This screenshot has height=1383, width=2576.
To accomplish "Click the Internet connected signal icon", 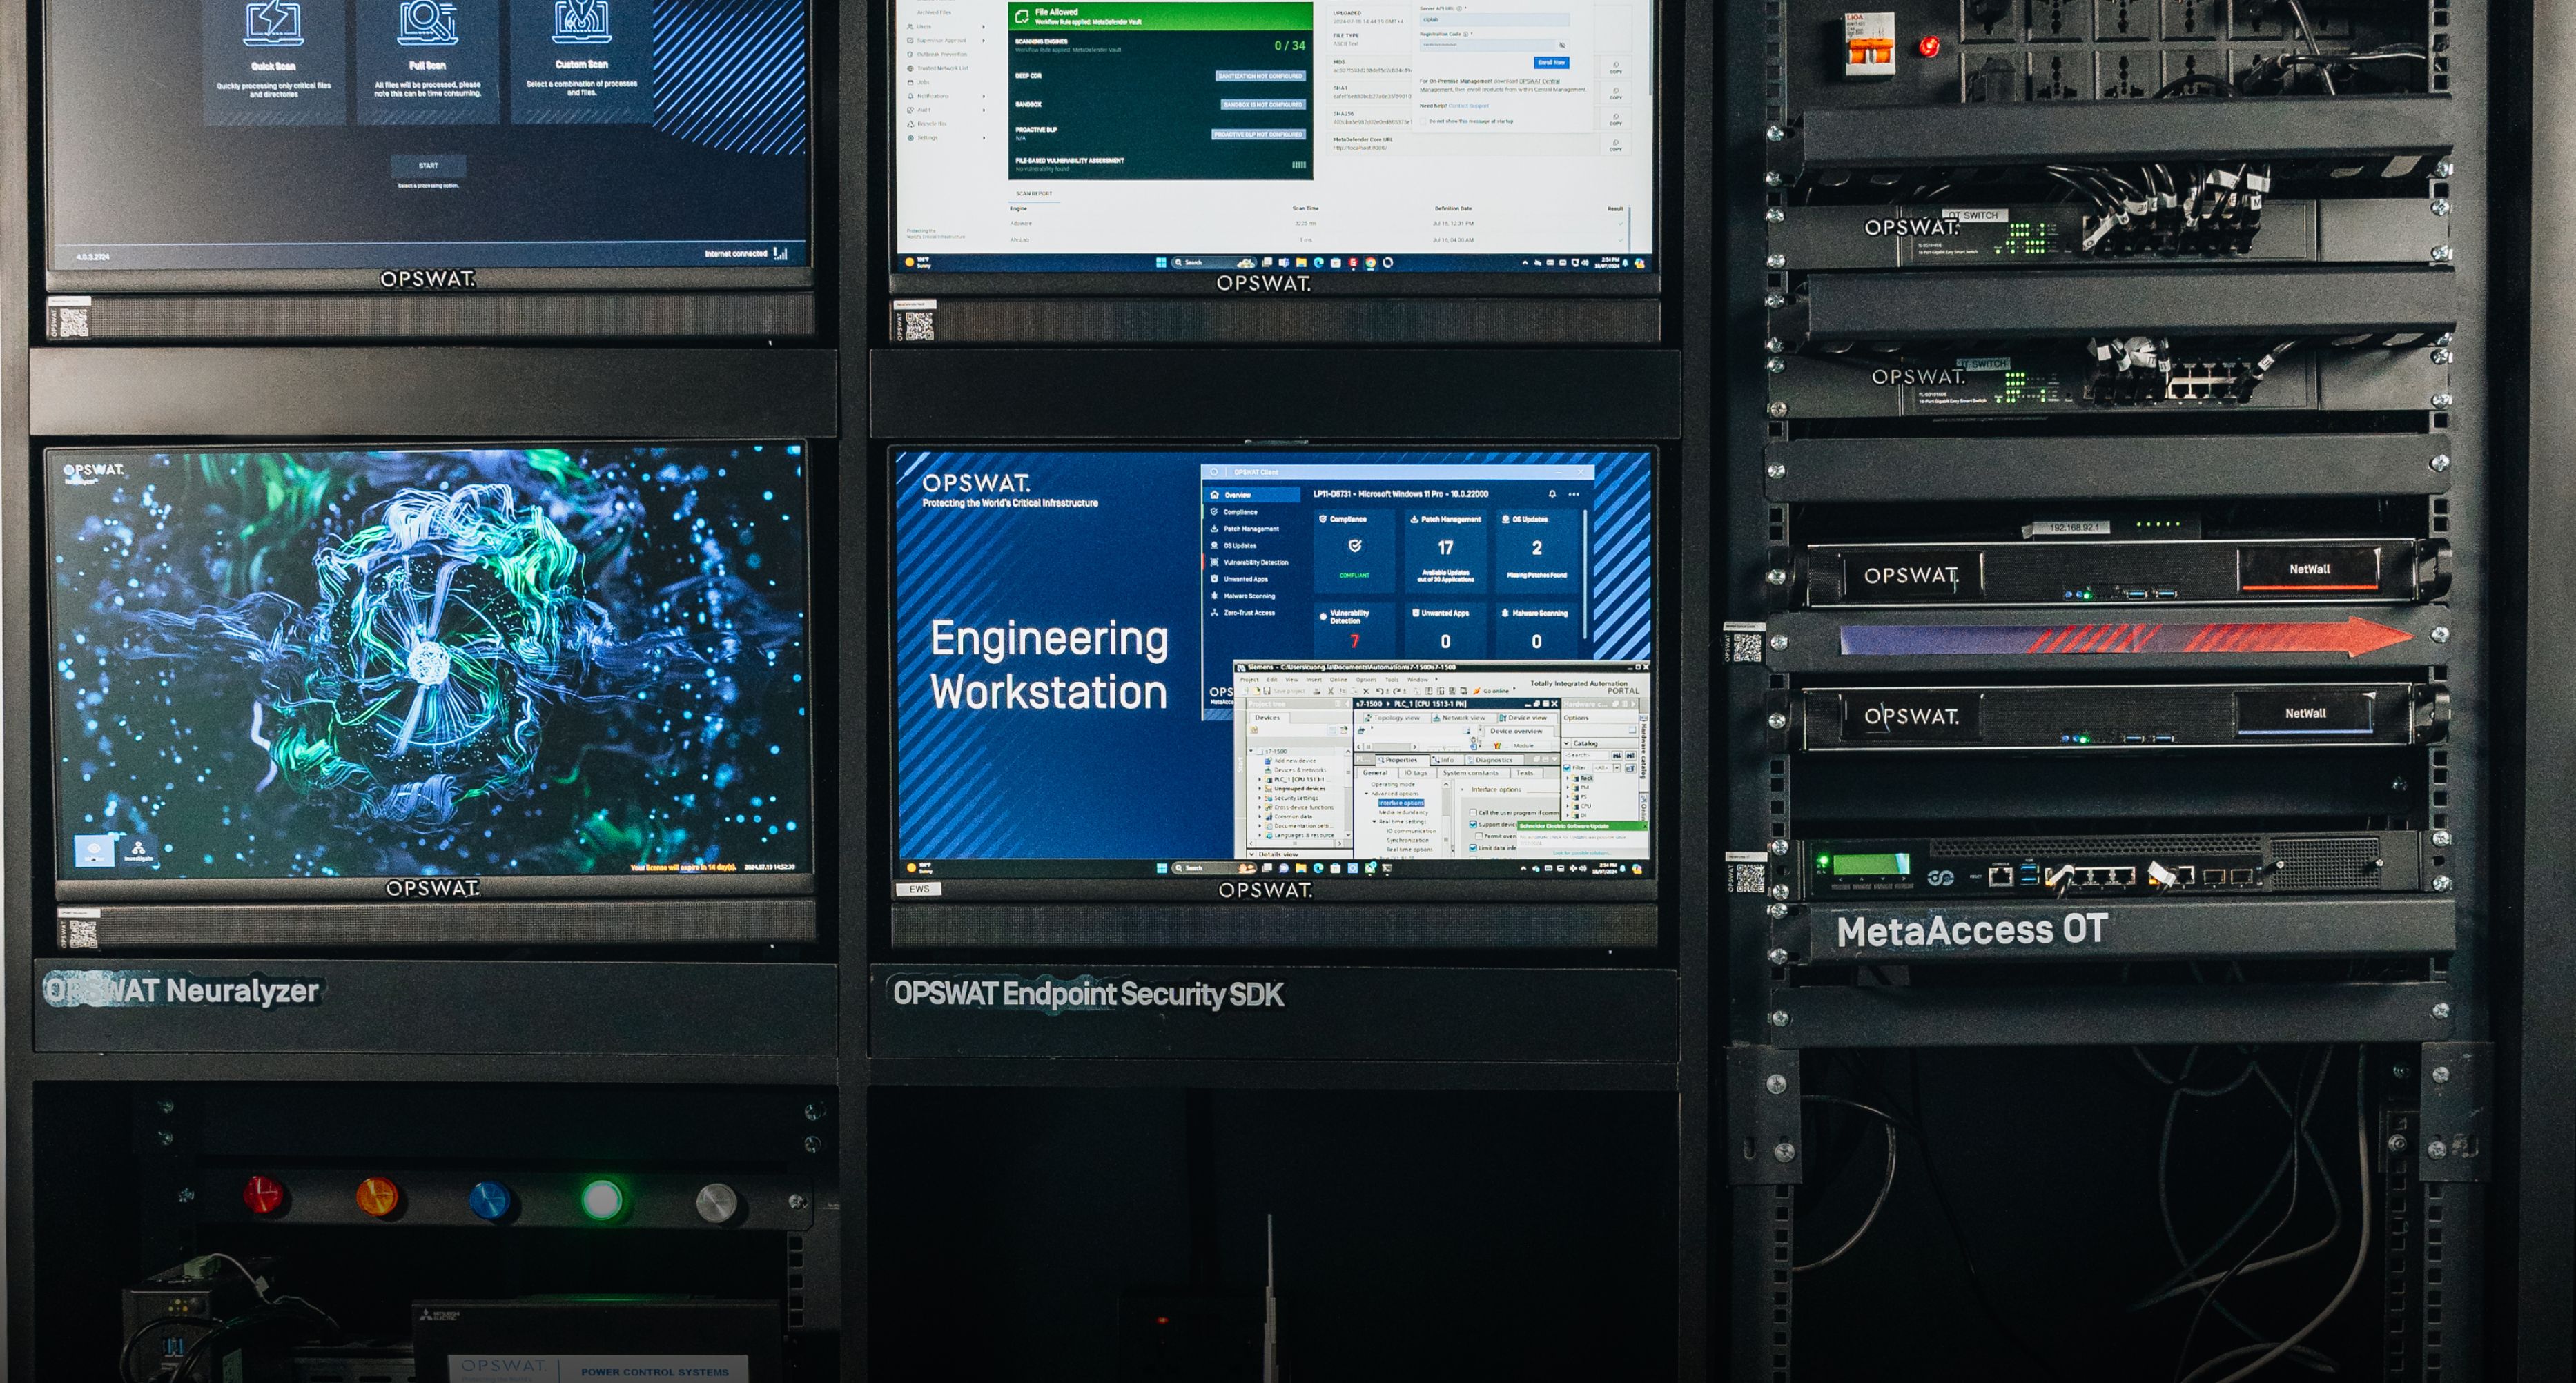I will point(780,253).
